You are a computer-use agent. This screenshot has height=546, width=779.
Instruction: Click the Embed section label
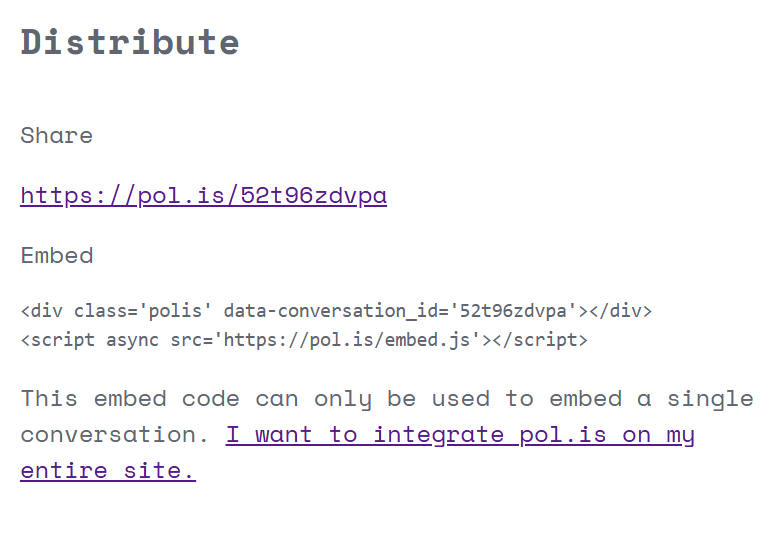pyautogui.click(x=57, y=256)
